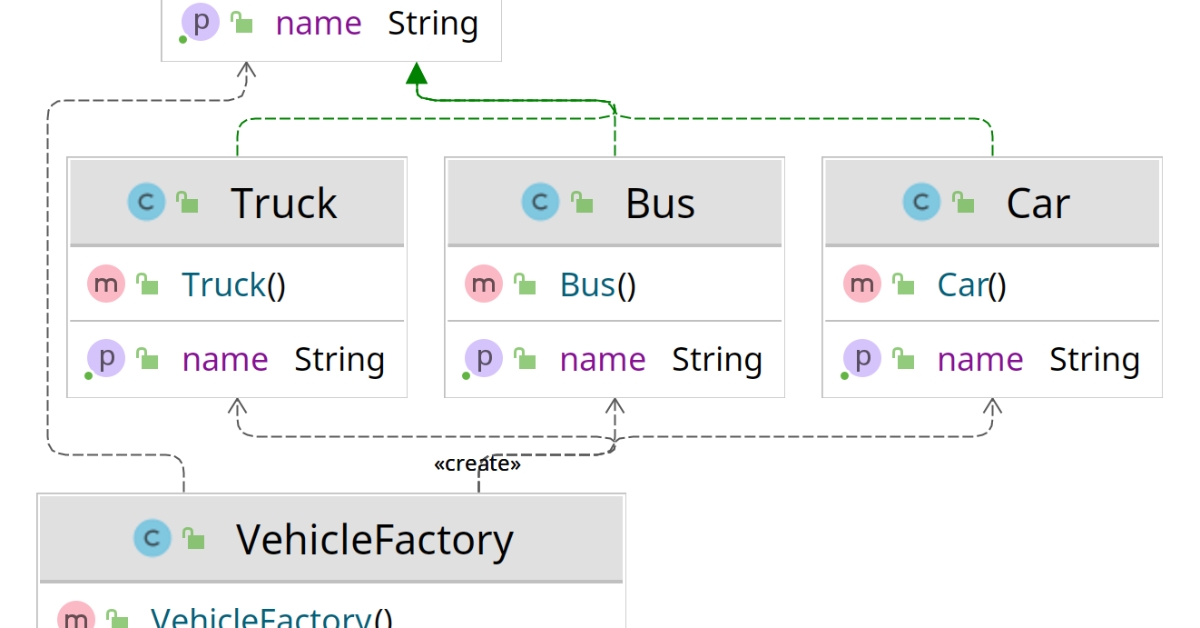Click the String type in Bus class
Image resolution: width=1200 pixels, height=628 pixels.
717,359
